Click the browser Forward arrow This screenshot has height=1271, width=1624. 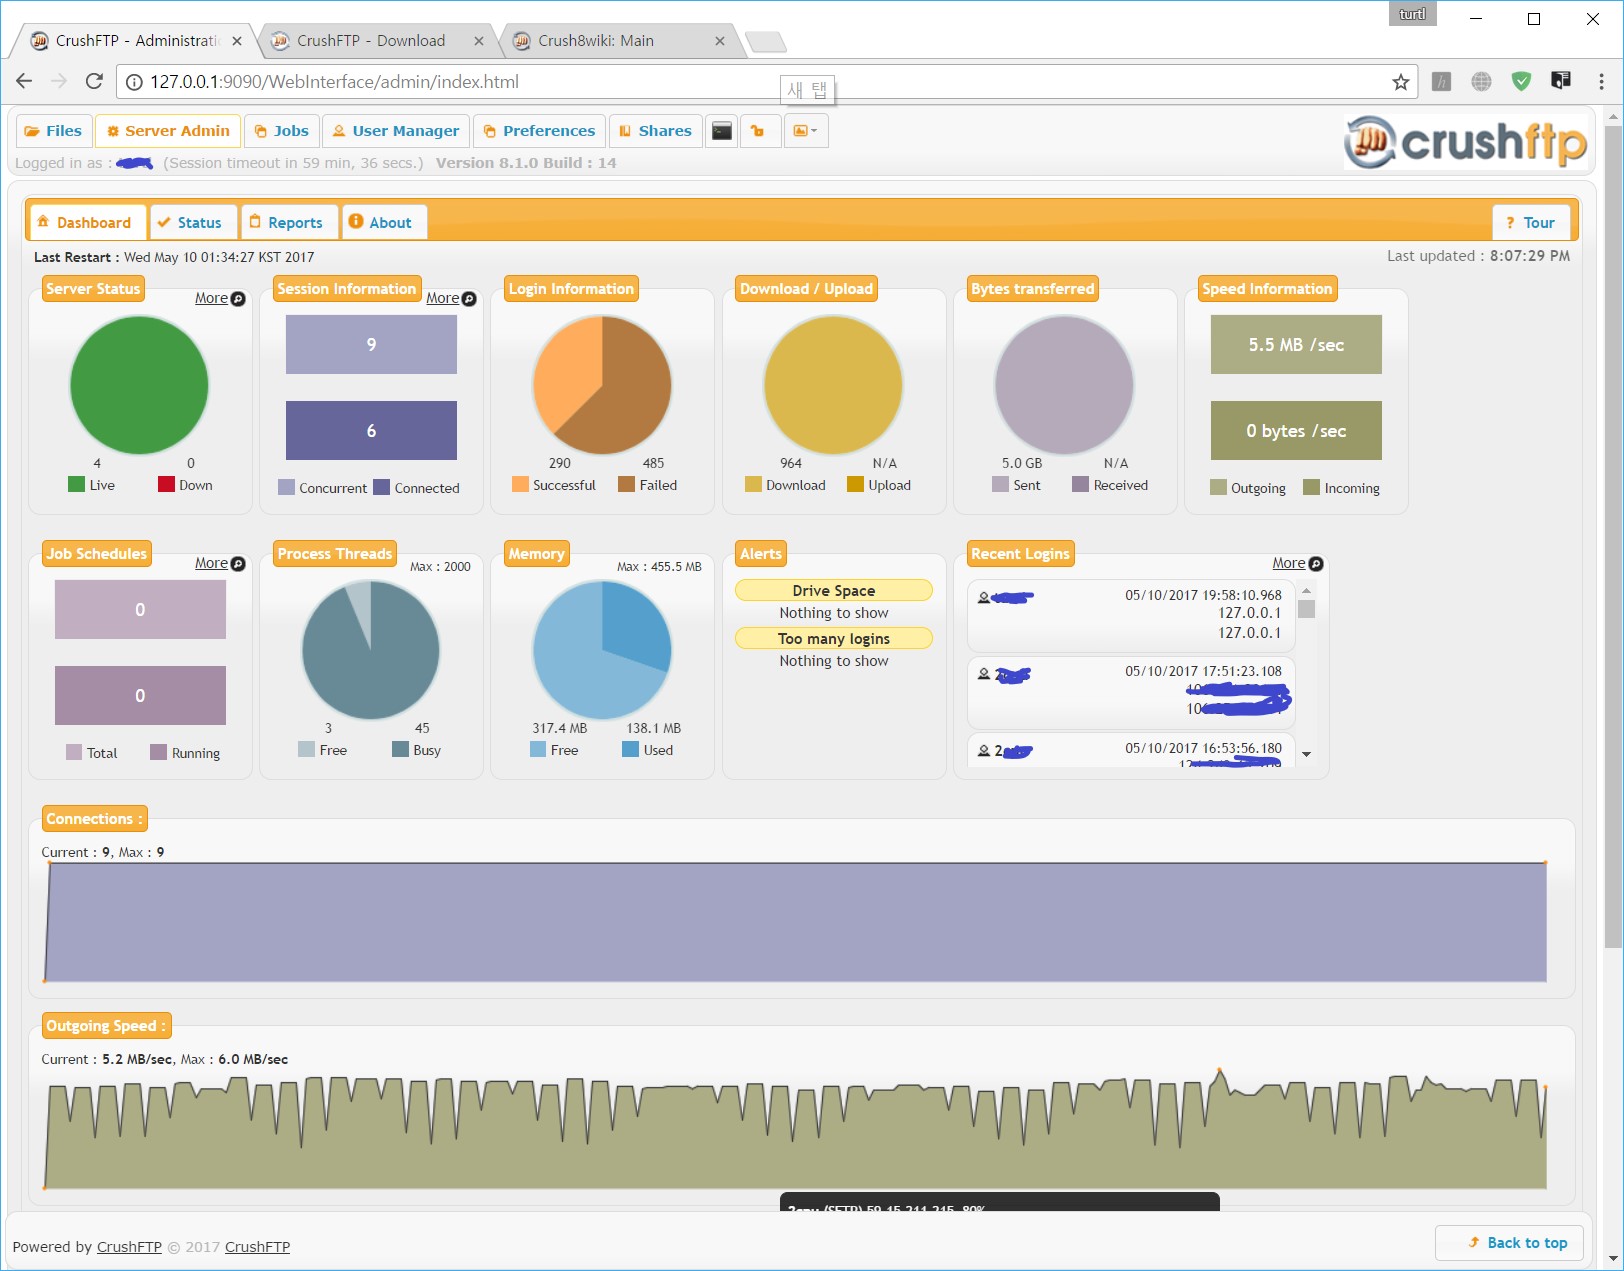click(59, 81)
